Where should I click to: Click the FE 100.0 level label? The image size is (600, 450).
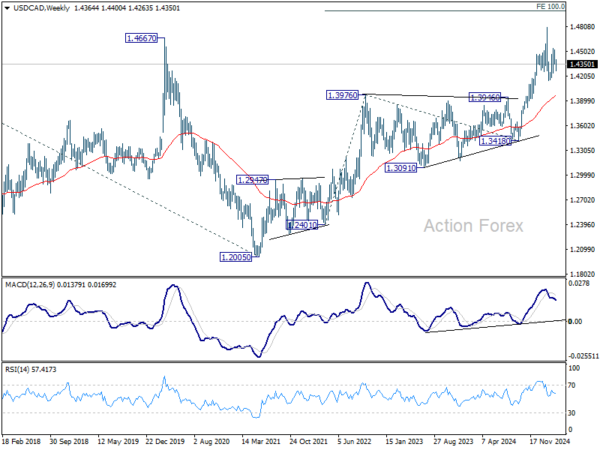coord(550,6)
